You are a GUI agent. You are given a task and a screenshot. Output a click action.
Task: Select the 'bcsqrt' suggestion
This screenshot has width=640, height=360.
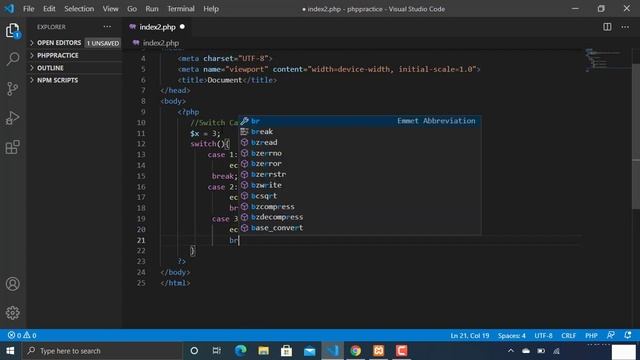pos(360,196)
